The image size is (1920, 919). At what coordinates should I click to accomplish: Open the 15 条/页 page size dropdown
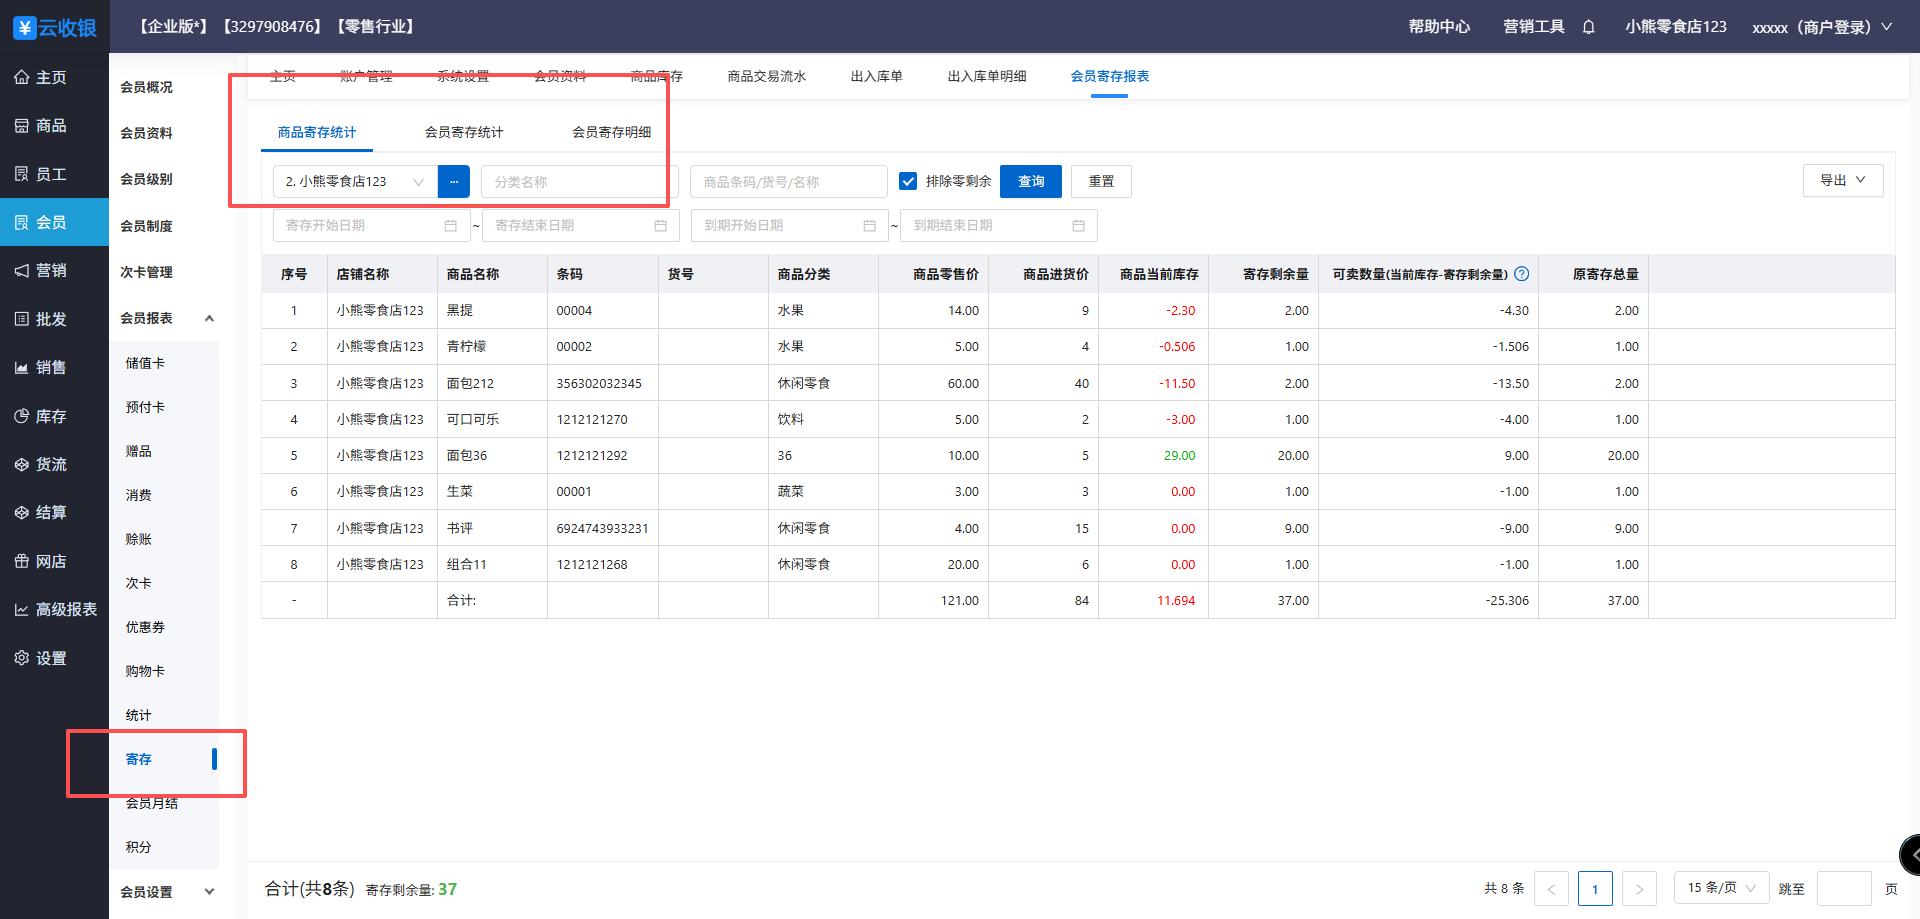[x=1721, y=888]
